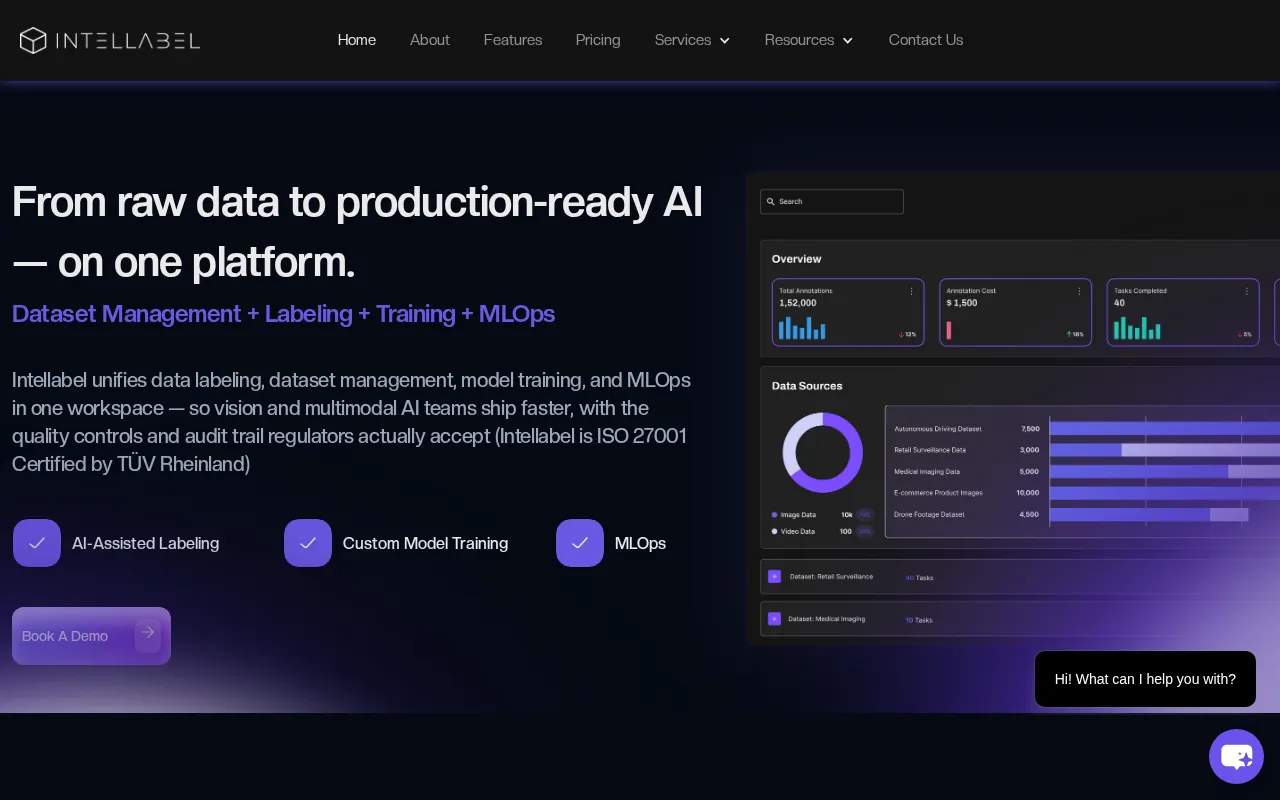Click the 'AI-Assisted Labeling' label
1280x800 pixels.
[x=145, y=543]
